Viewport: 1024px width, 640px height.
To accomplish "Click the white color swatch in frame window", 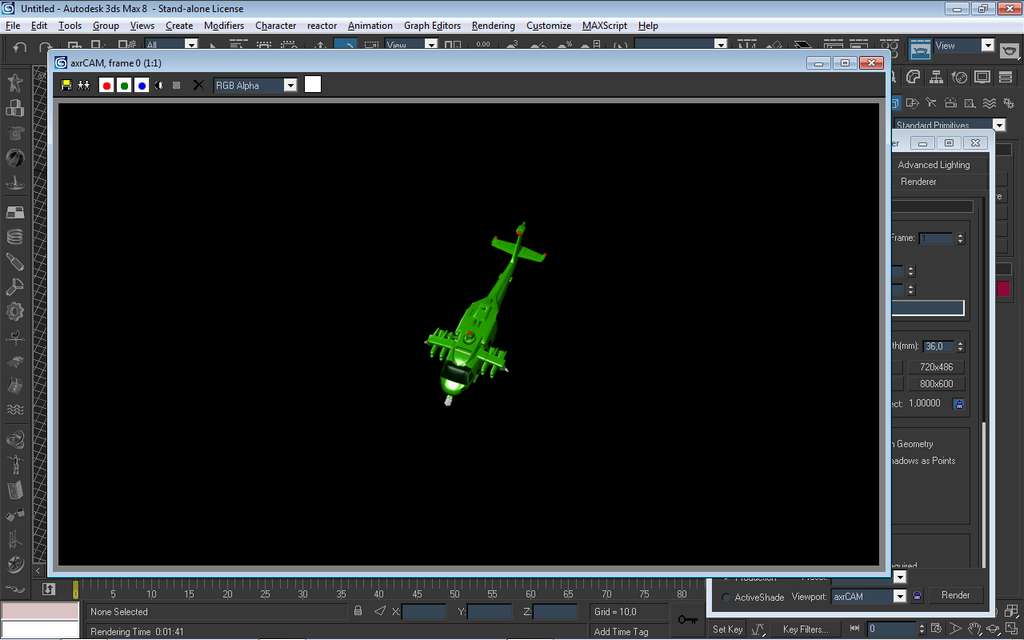I will (313, 85).
